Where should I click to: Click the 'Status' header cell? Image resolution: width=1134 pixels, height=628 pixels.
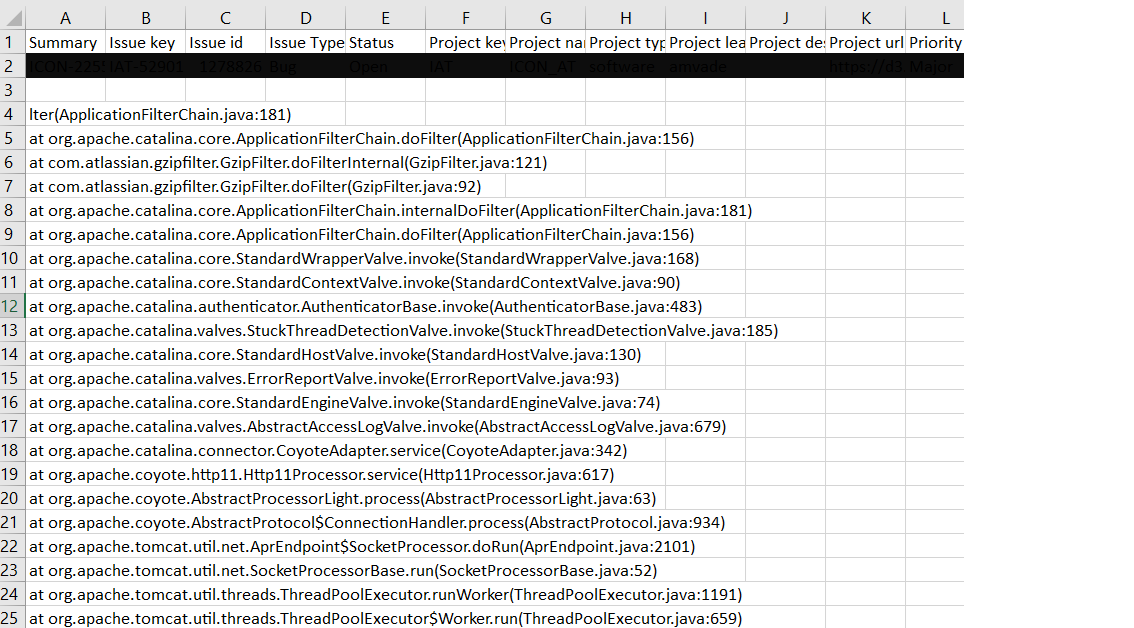385,42
